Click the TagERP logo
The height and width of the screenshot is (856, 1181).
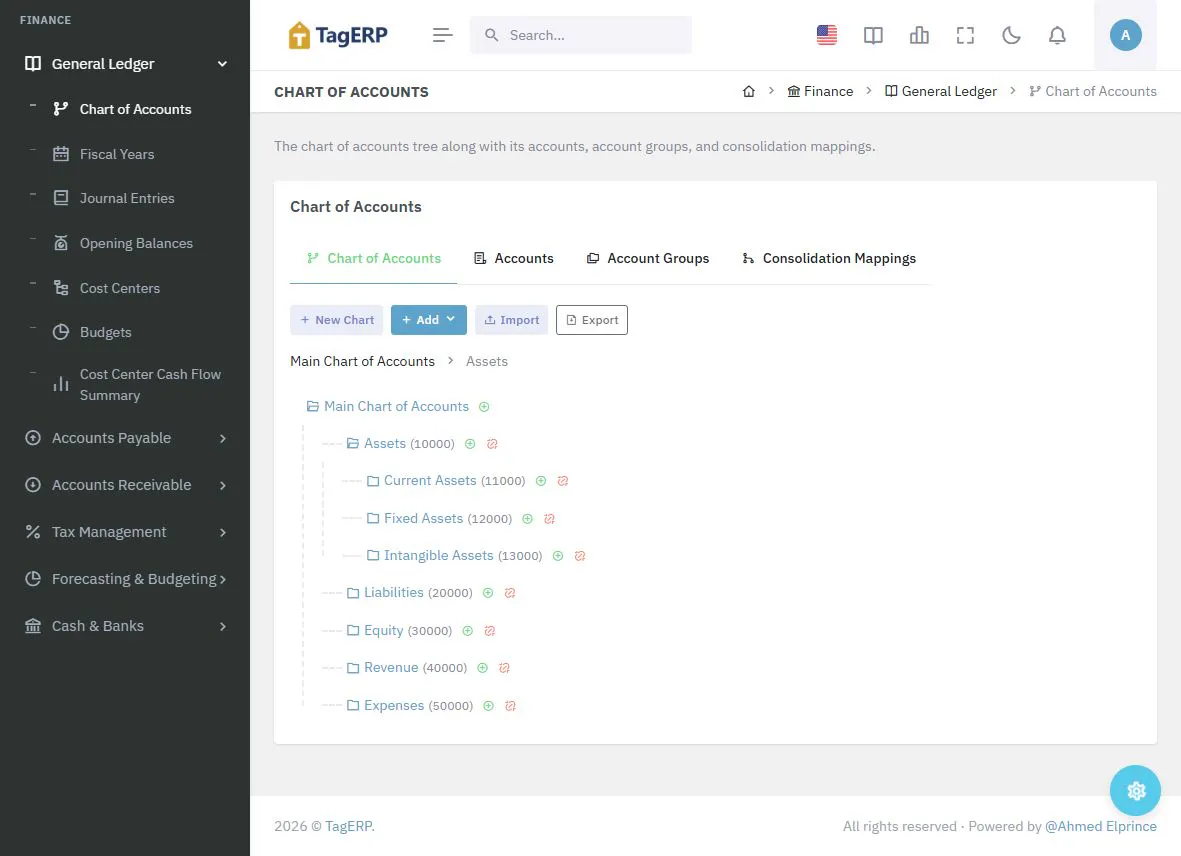pos(338,35)
